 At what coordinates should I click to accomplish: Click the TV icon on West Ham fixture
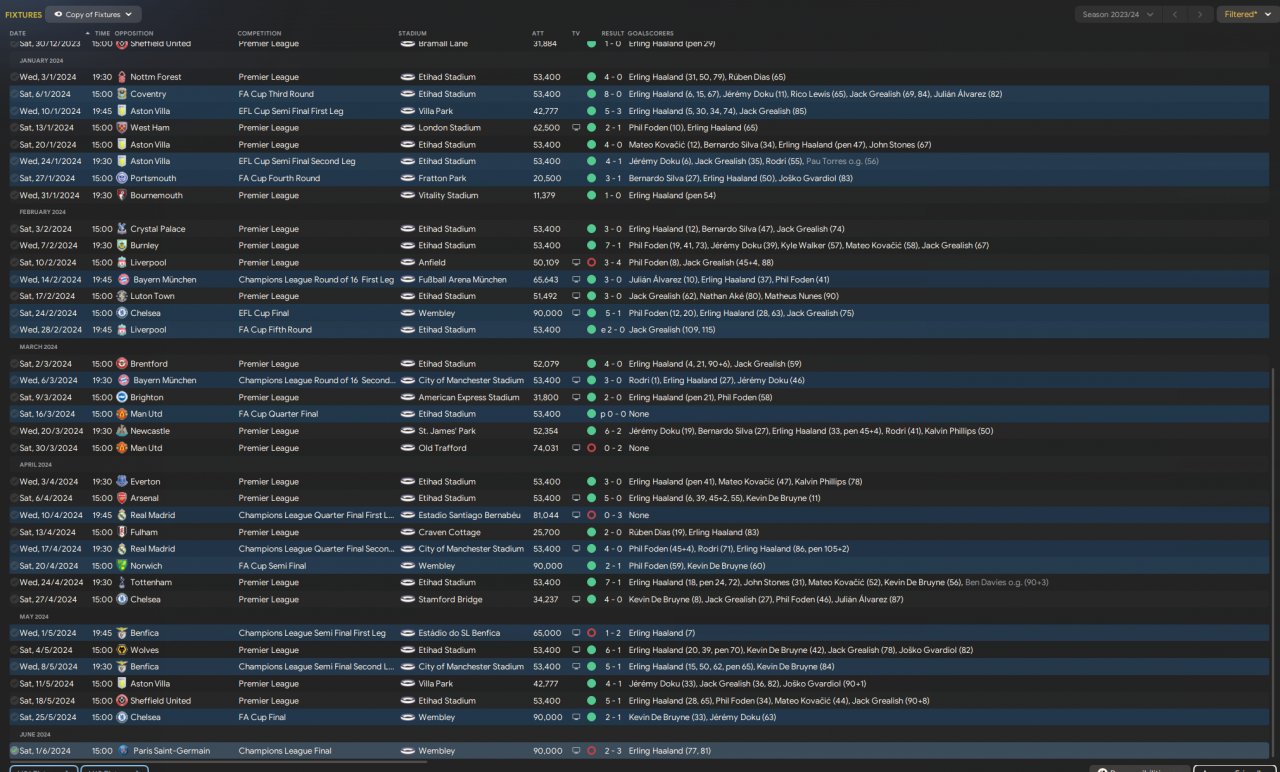[x=576, y=128]
